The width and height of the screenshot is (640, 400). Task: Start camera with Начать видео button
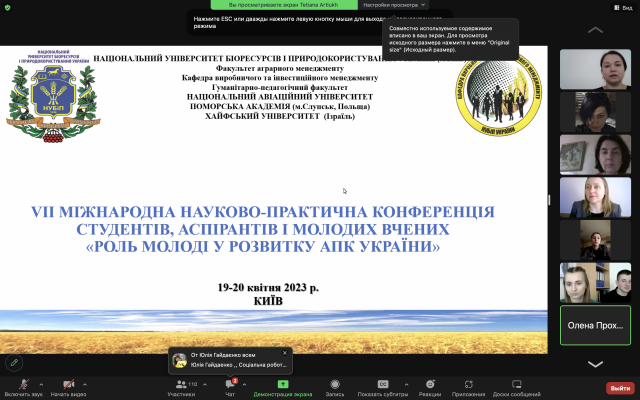68,388
